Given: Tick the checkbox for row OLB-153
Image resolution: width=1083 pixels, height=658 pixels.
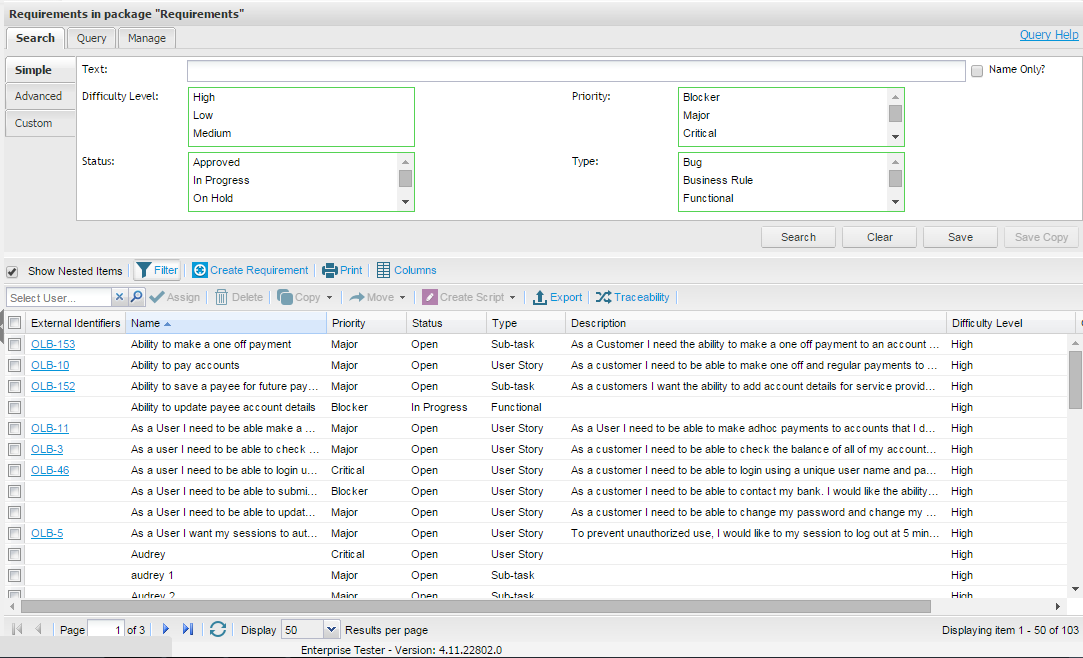Looking at the screenshot, I should (x=15, y=344).
